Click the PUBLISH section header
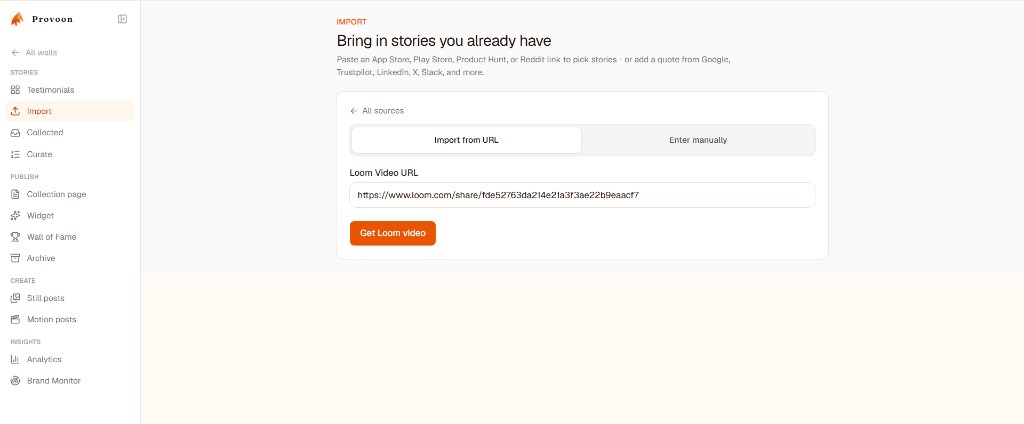Viewport: 1024px width, 424px height. [24, 176]
